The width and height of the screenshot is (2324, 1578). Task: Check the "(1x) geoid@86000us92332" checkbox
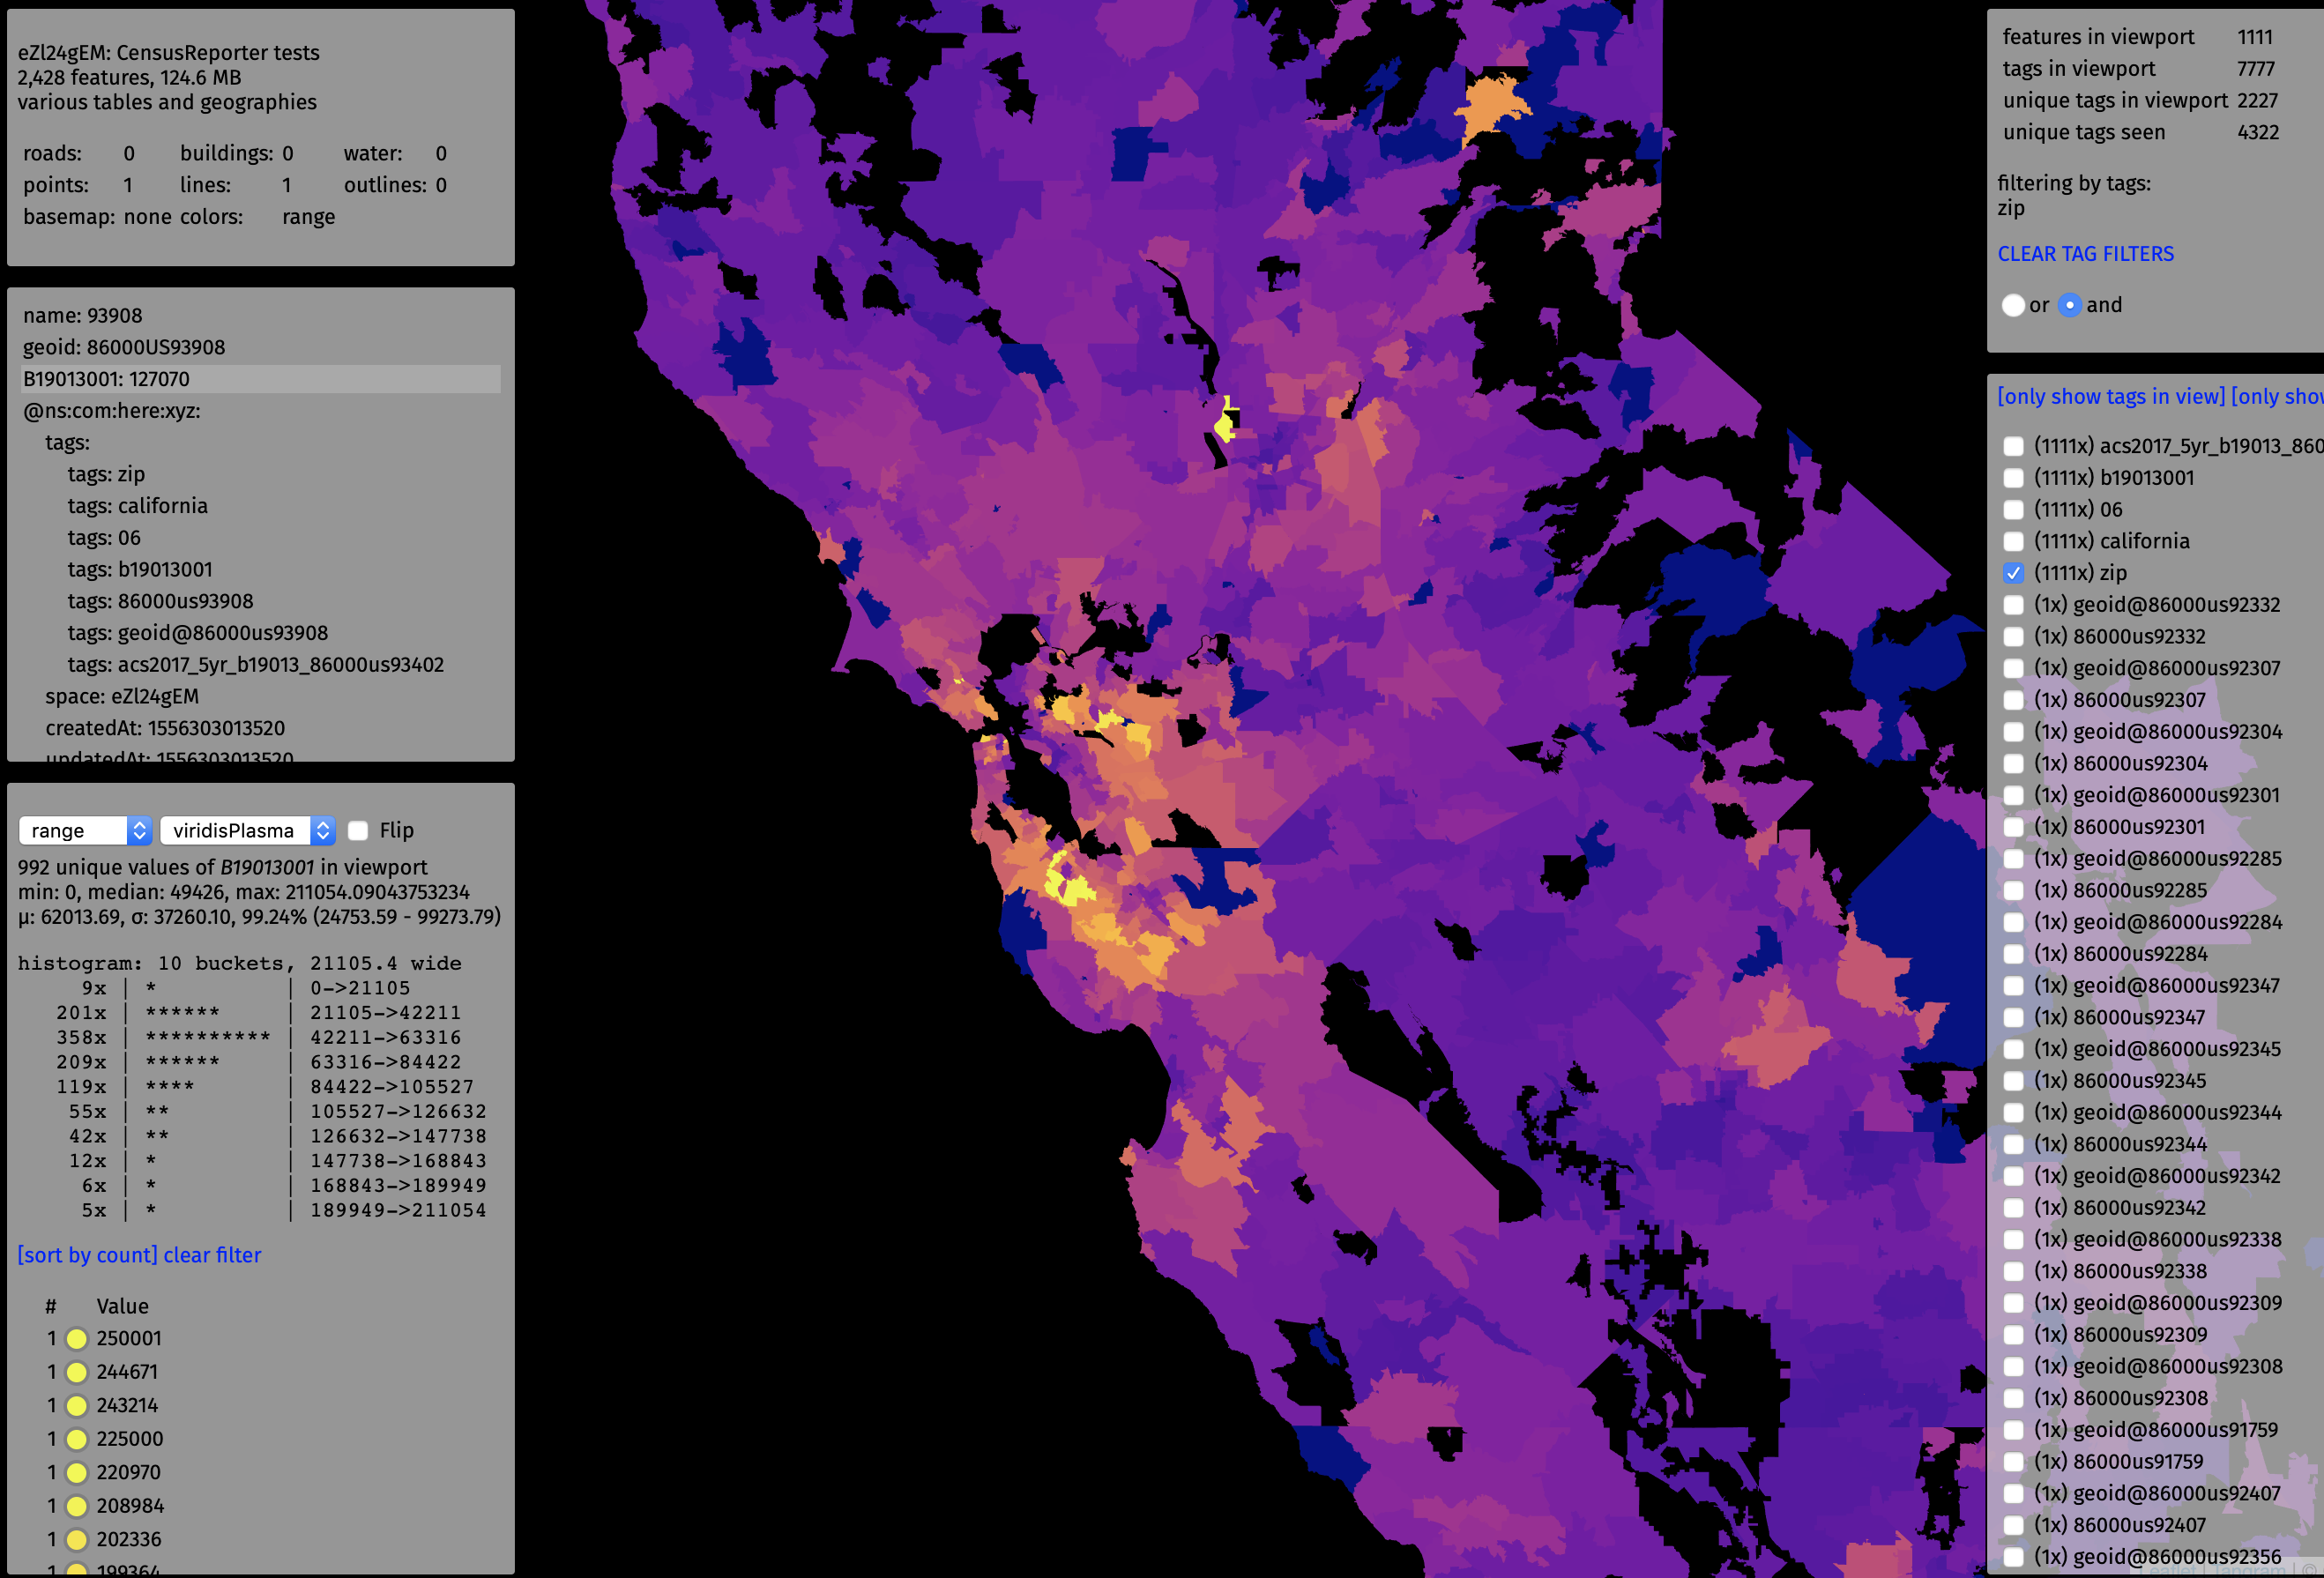point(2013,605)
